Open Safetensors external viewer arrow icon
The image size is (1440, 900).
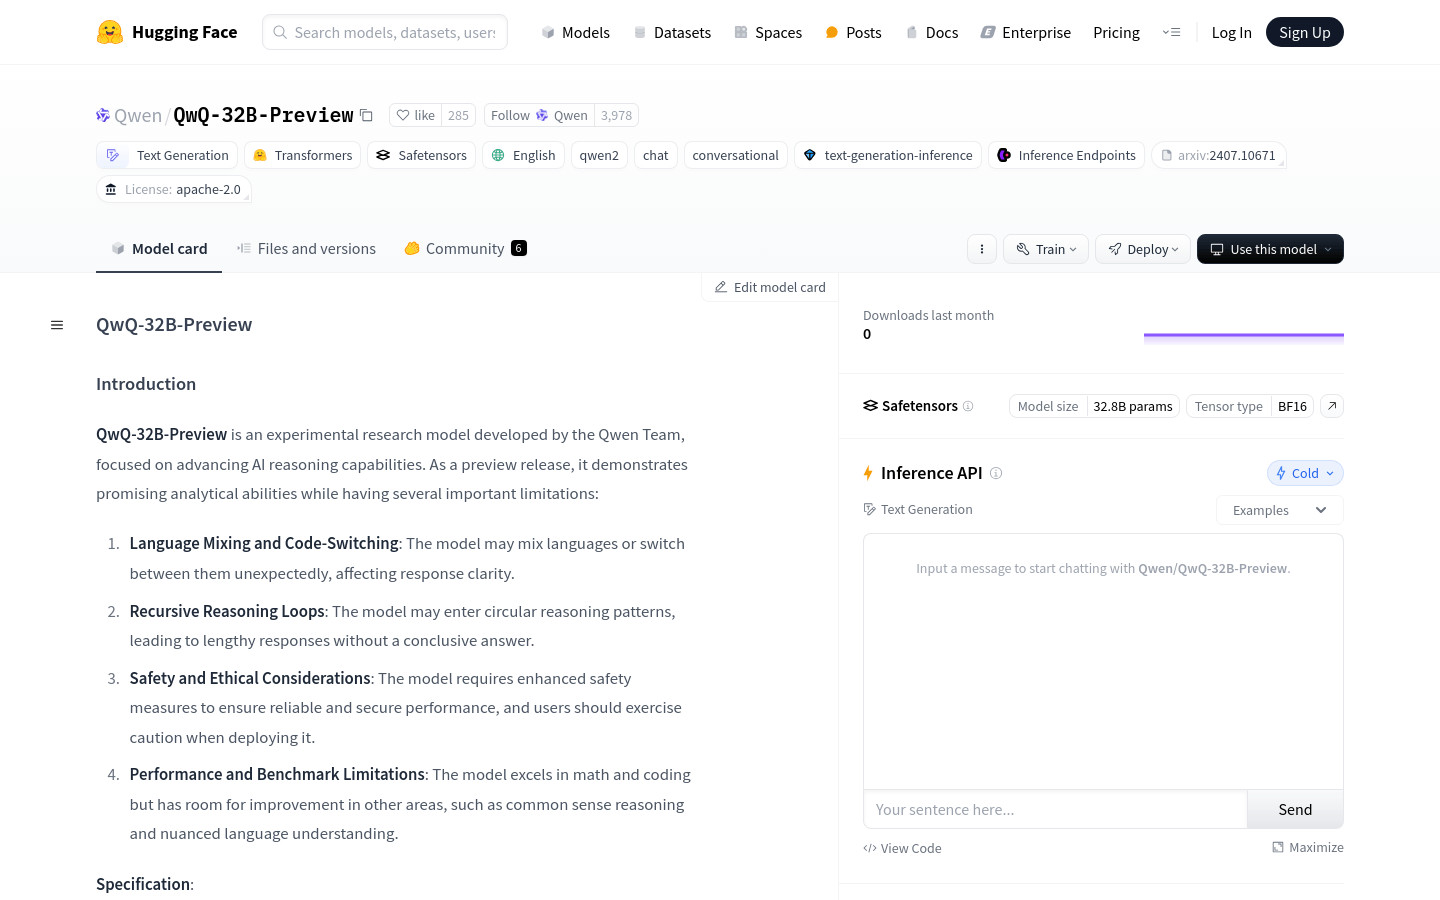tap(1332, 406)
